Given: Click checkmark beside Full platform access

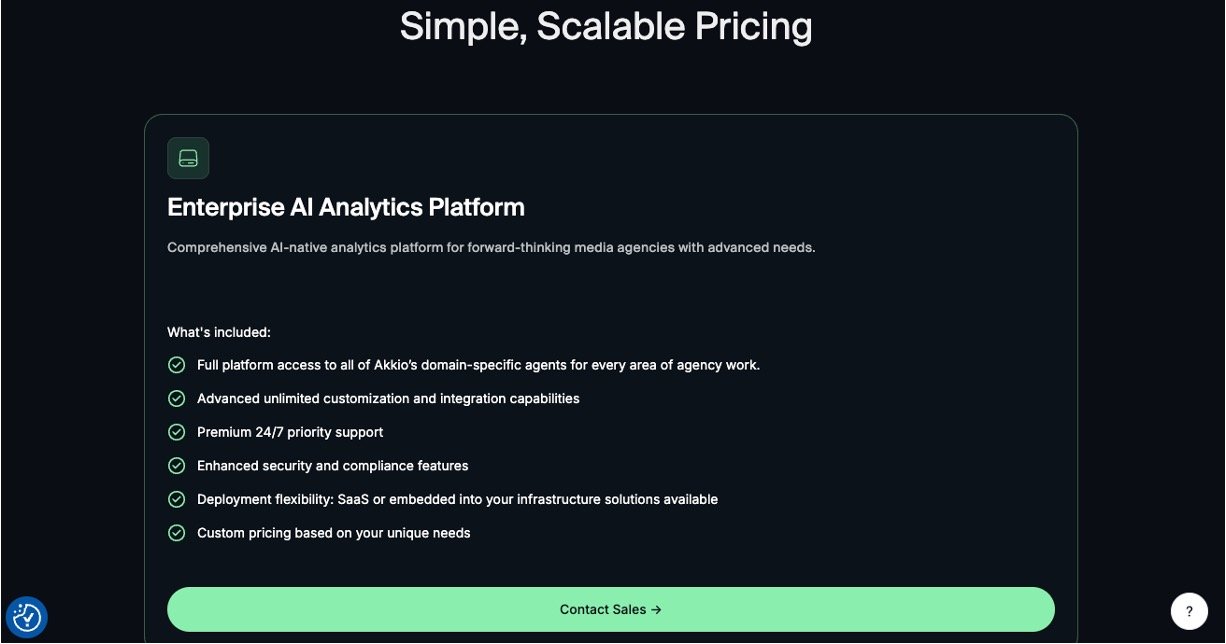Looking at the screenshot, I should 177,365.
